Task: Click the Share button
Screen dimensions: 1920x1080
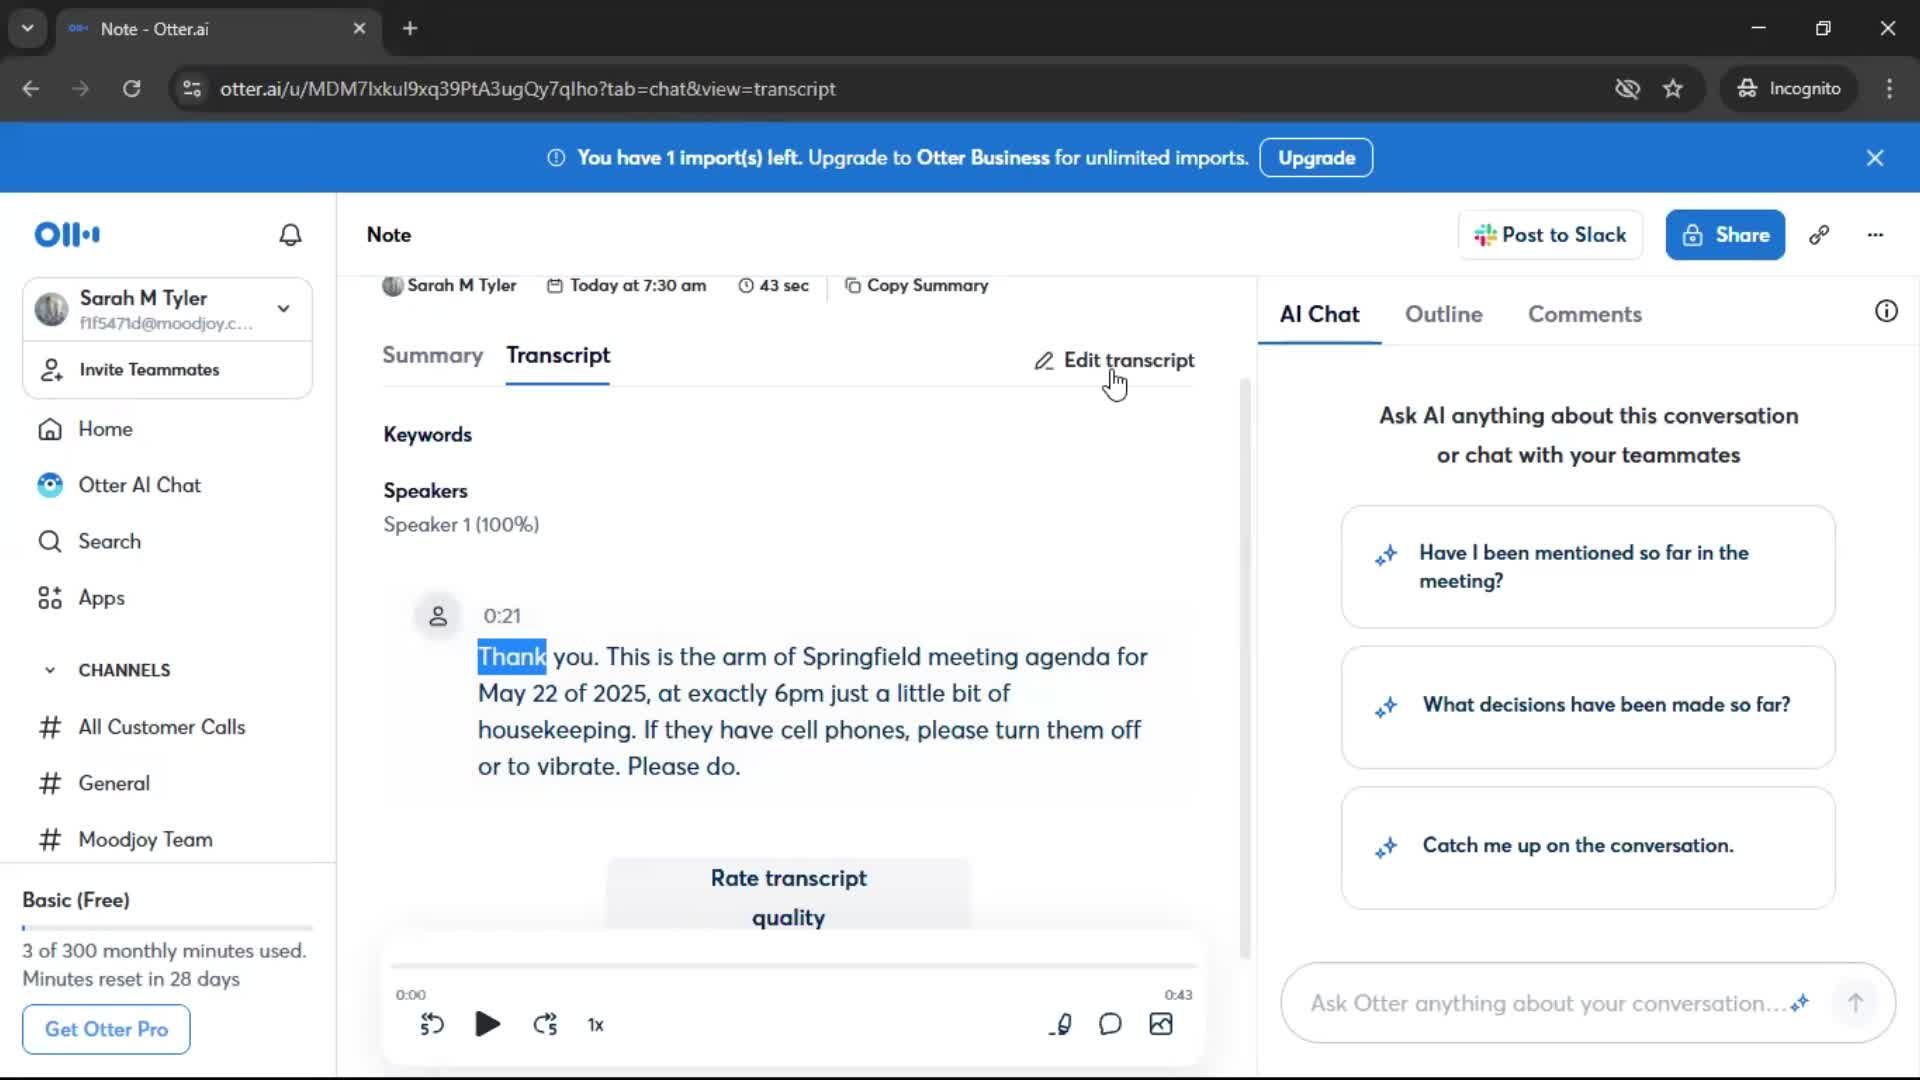Action: (x=1725, y=235)
